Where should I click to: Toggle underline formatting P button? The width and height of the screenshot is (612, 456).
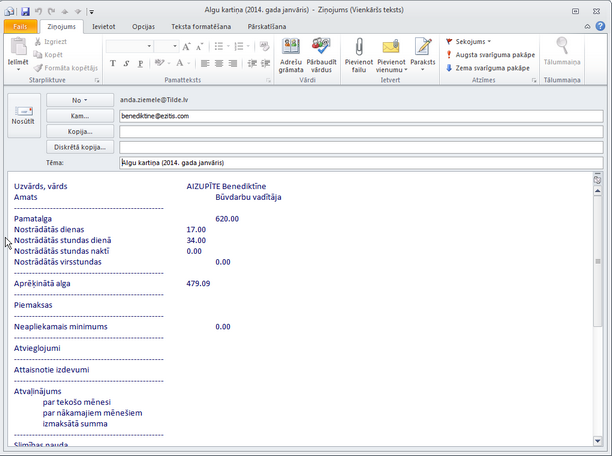coord(140,63)
